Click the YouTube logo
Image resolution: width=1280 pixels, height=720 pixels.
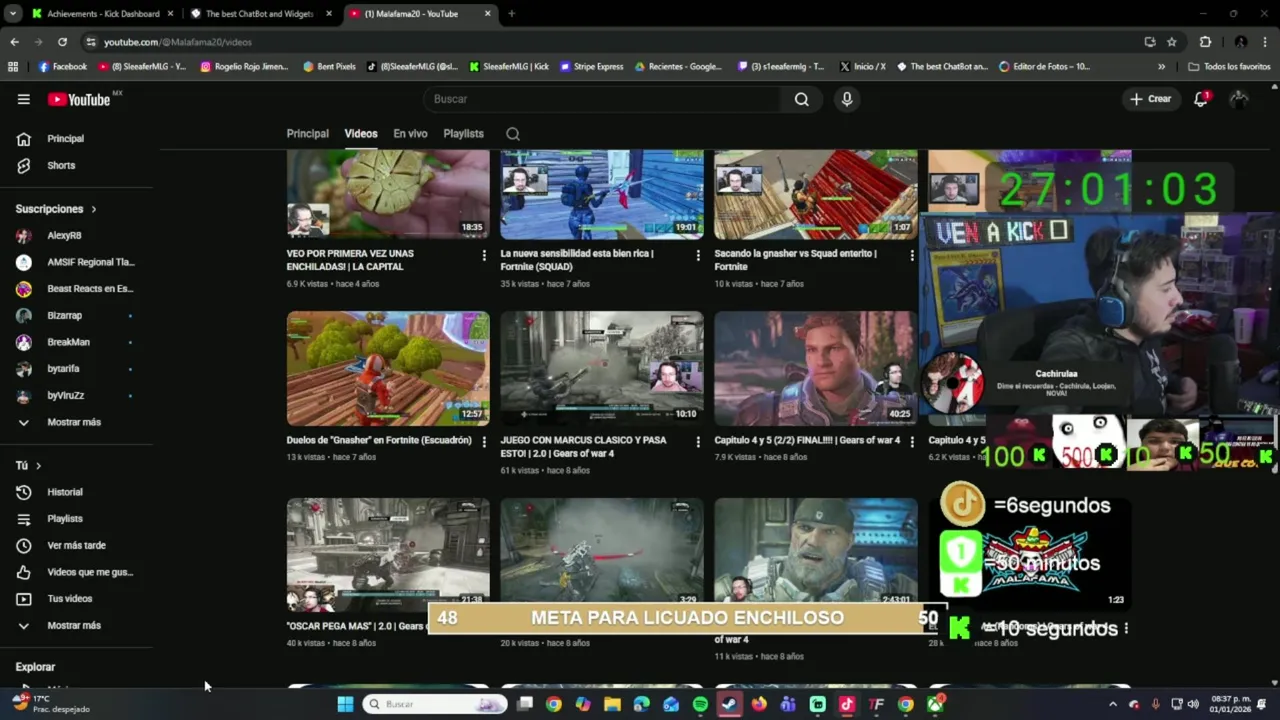79,99
